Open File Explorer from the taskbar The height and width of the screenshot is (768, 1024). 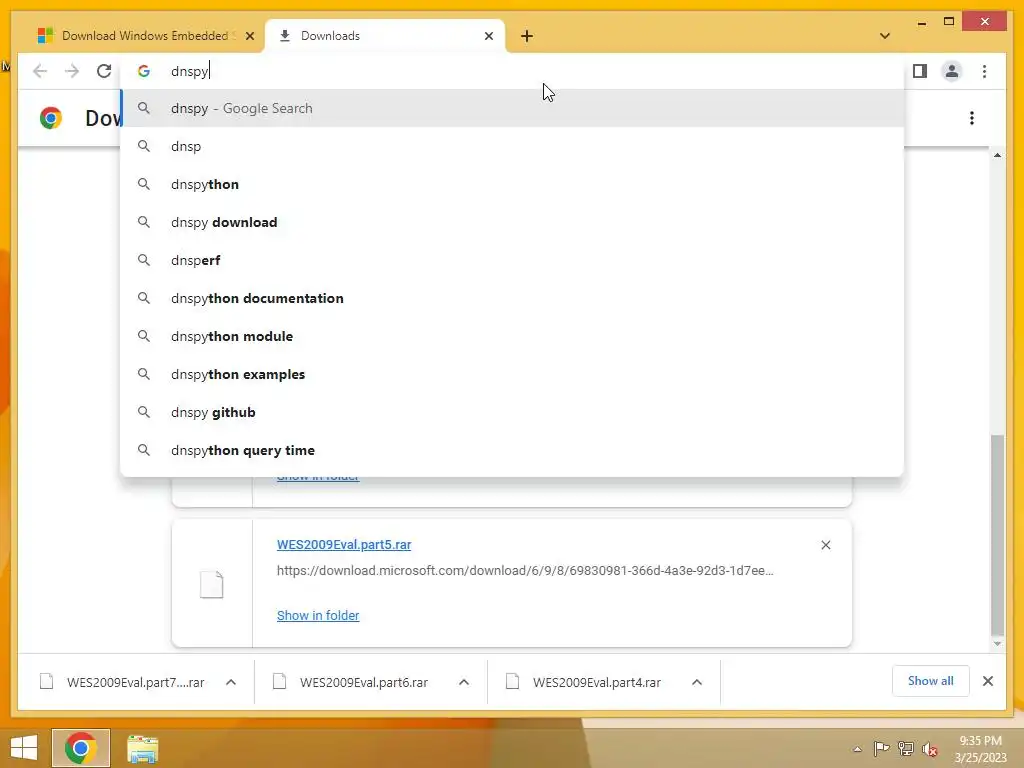pyautogui.click(x=142, y=748)
